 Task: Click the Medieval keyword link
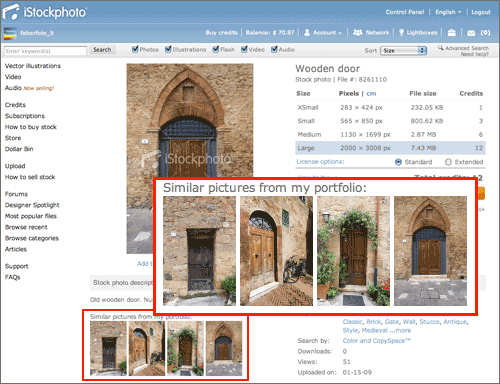[x=374, y=330]
